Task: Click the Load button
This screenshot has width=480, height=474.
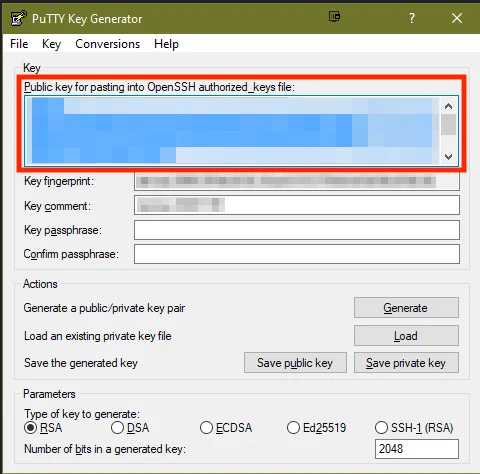Action: click(406, 336)
